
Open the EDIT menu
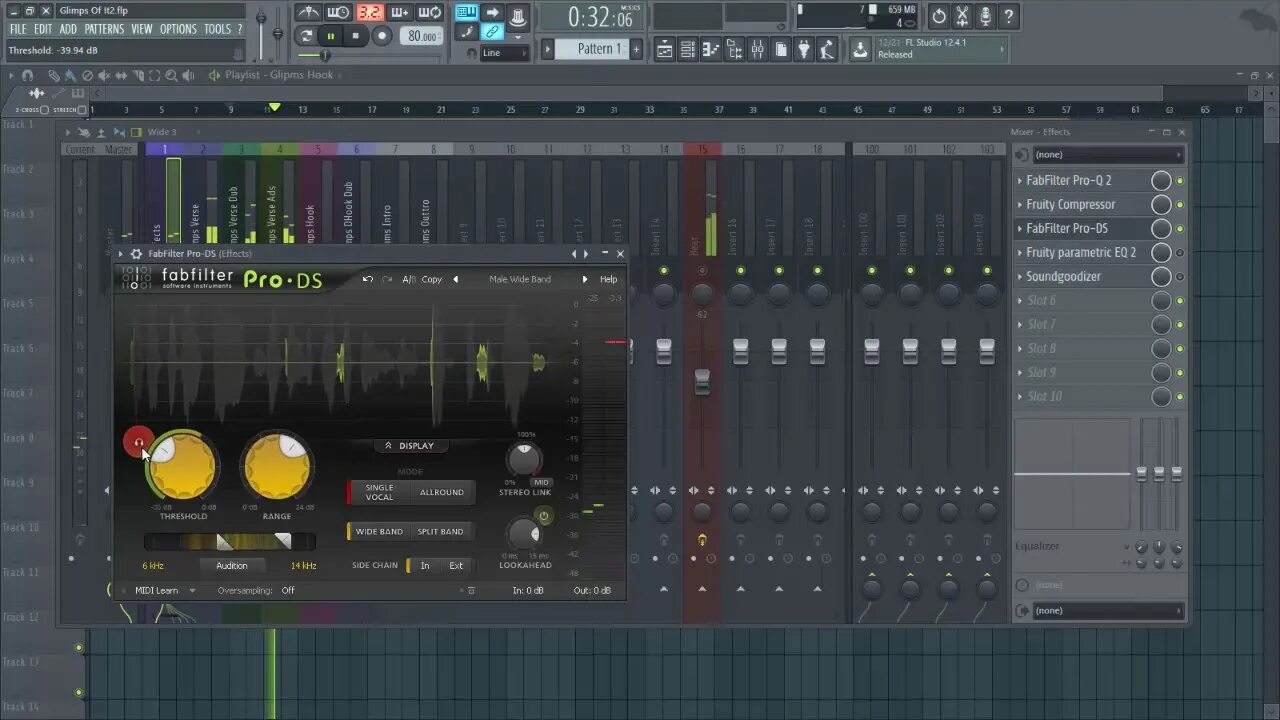pos(43,29)
